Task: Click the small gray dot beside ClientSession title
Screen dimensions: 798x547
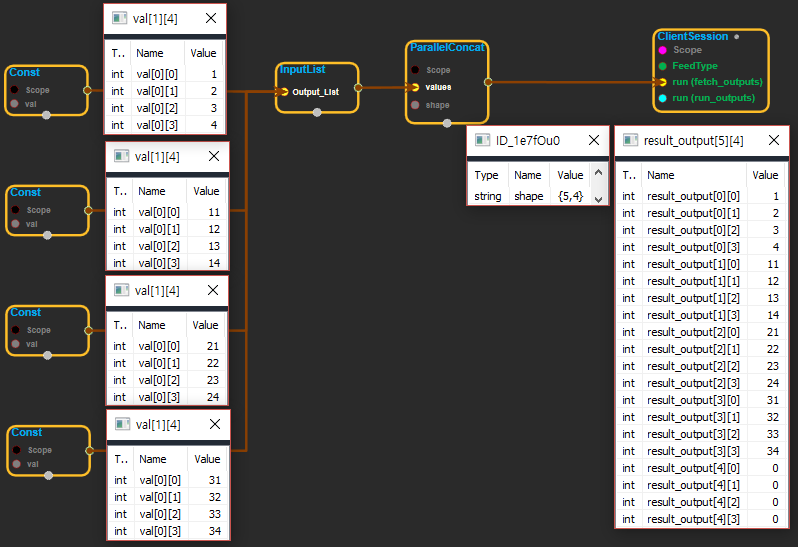Action: [737, 36]
